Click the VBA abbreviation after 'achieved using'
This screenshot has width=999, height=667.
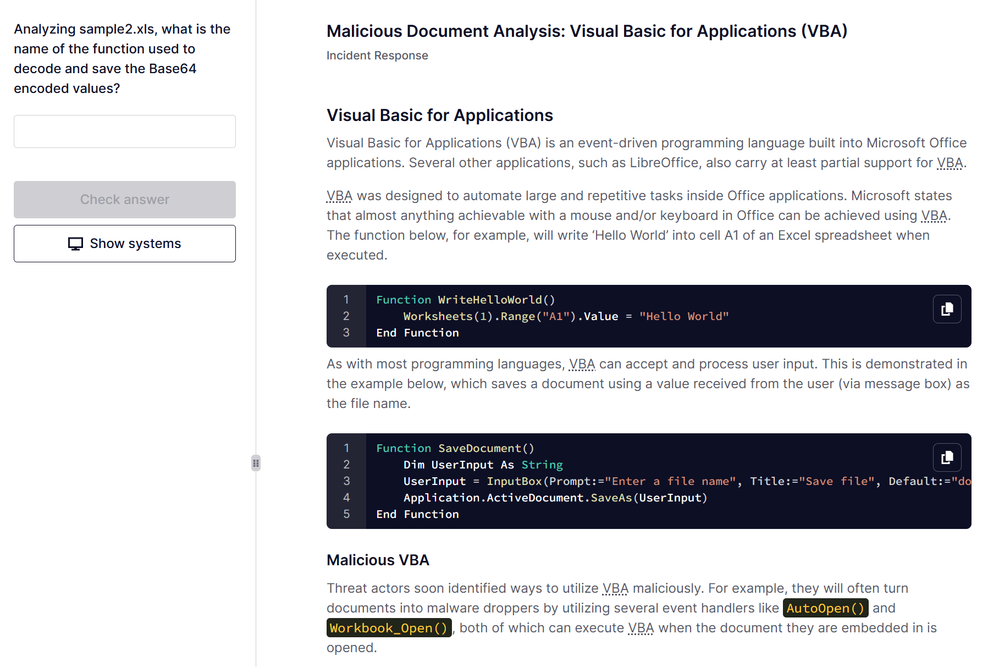pos(934,215)
